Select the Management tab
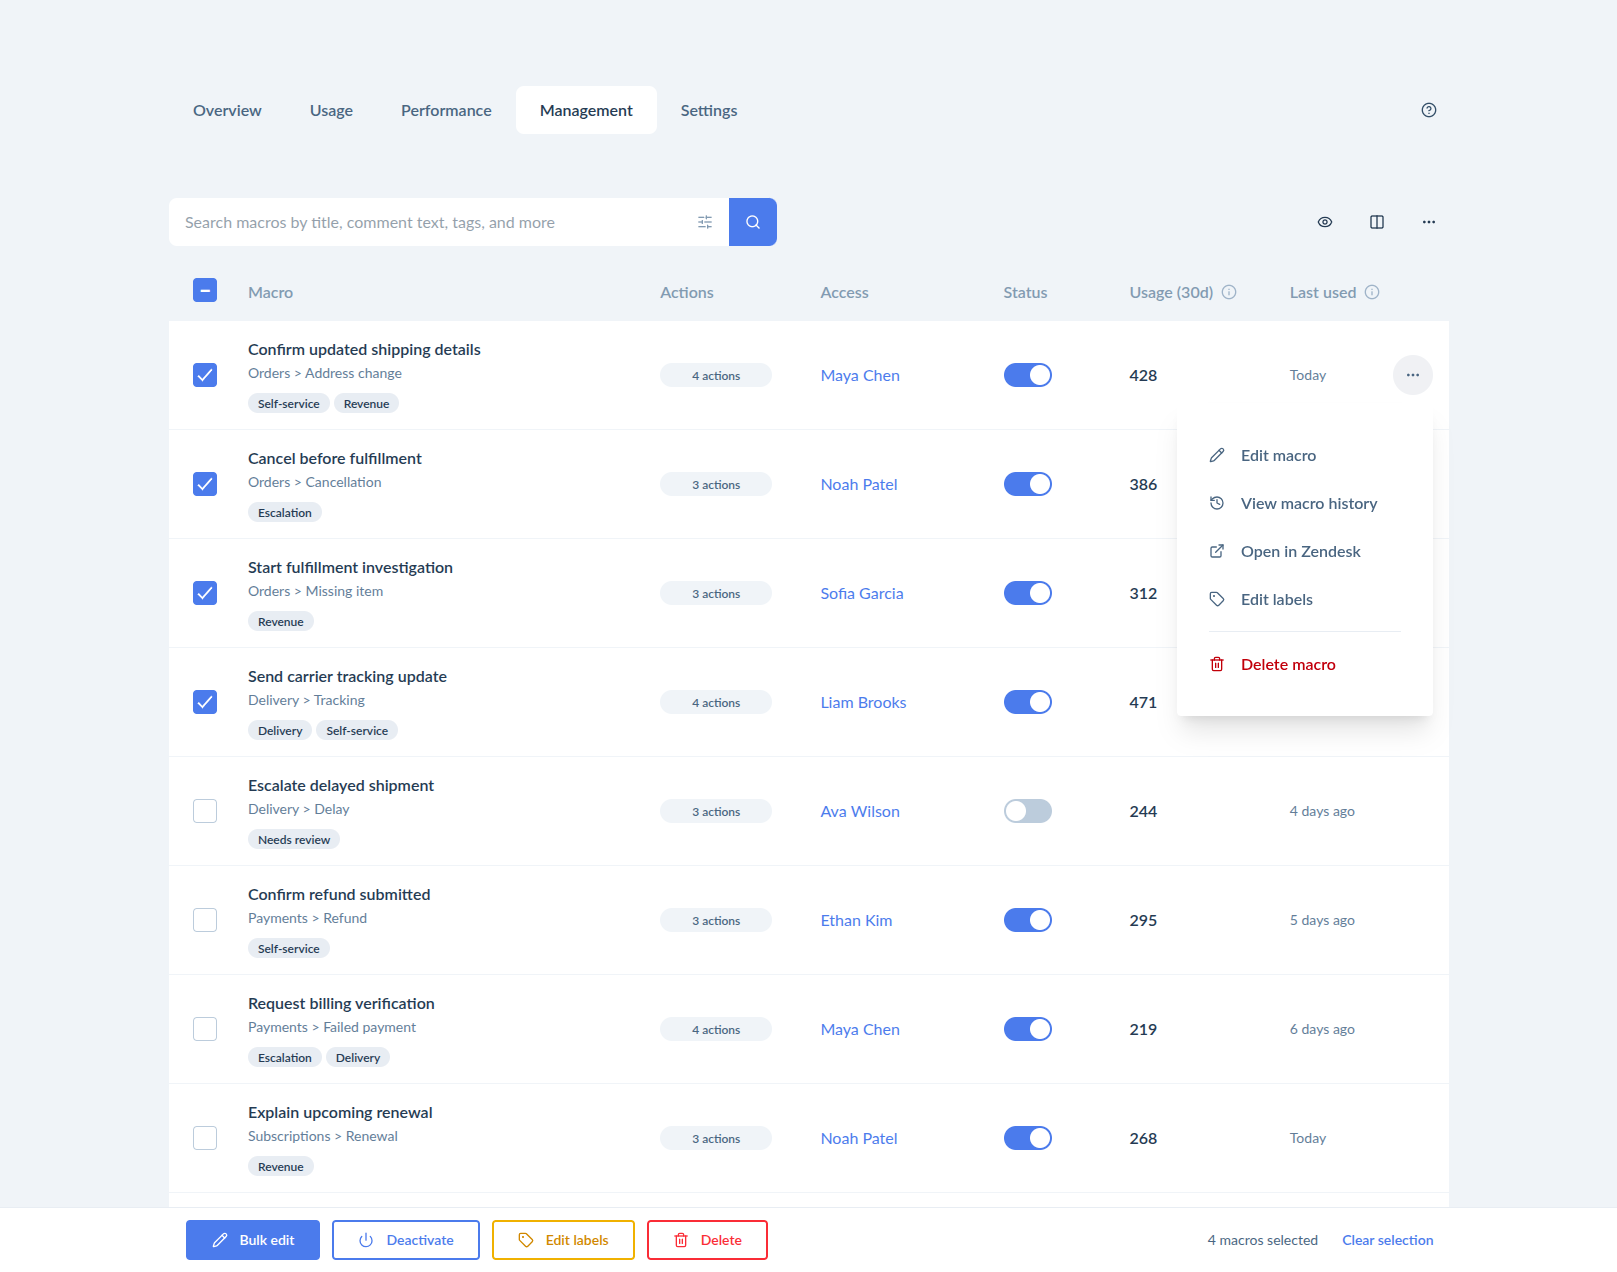 [x=586, y=110]
